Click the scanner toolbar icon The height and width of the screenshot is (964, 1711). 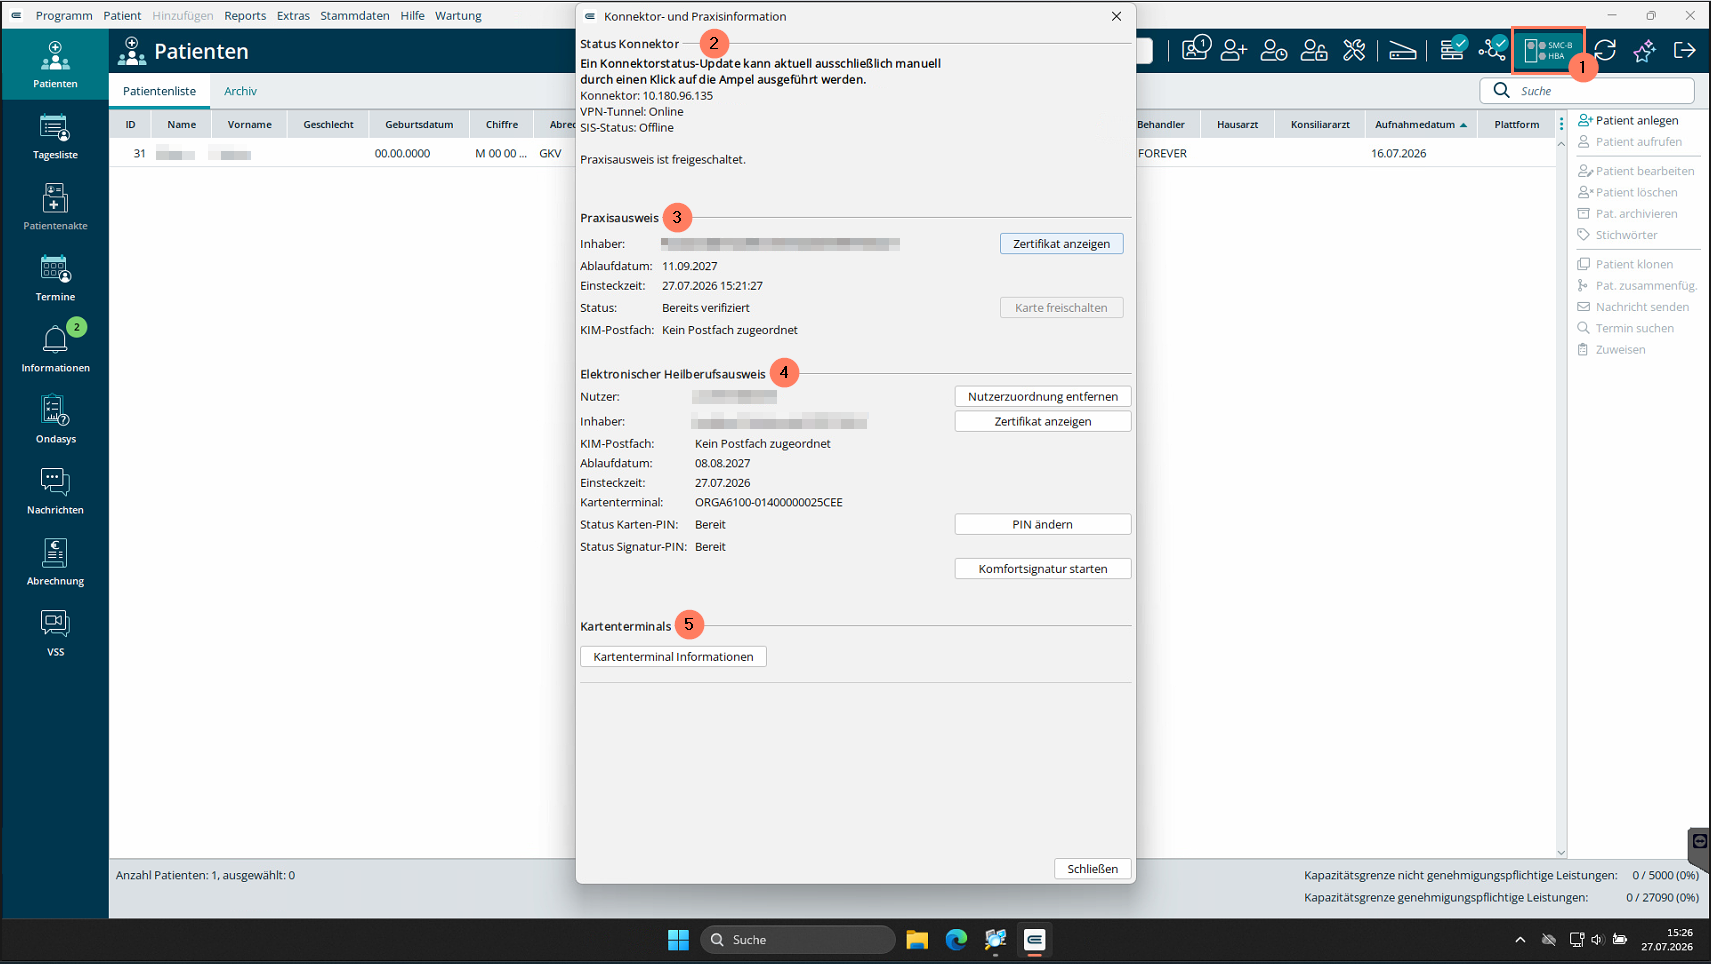point(1402,50)
